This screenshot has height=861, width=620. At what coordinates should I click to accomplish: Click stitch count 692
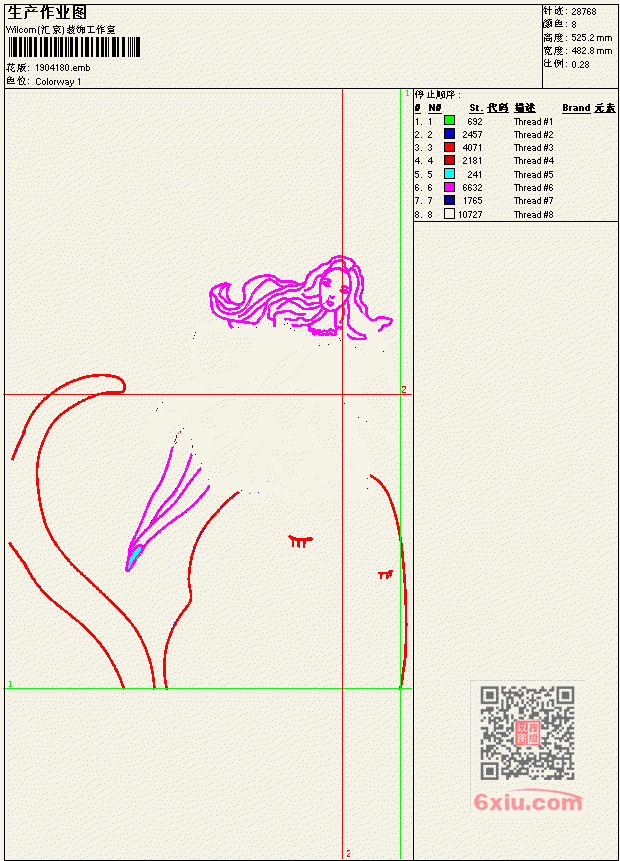[x=475, y=121]
